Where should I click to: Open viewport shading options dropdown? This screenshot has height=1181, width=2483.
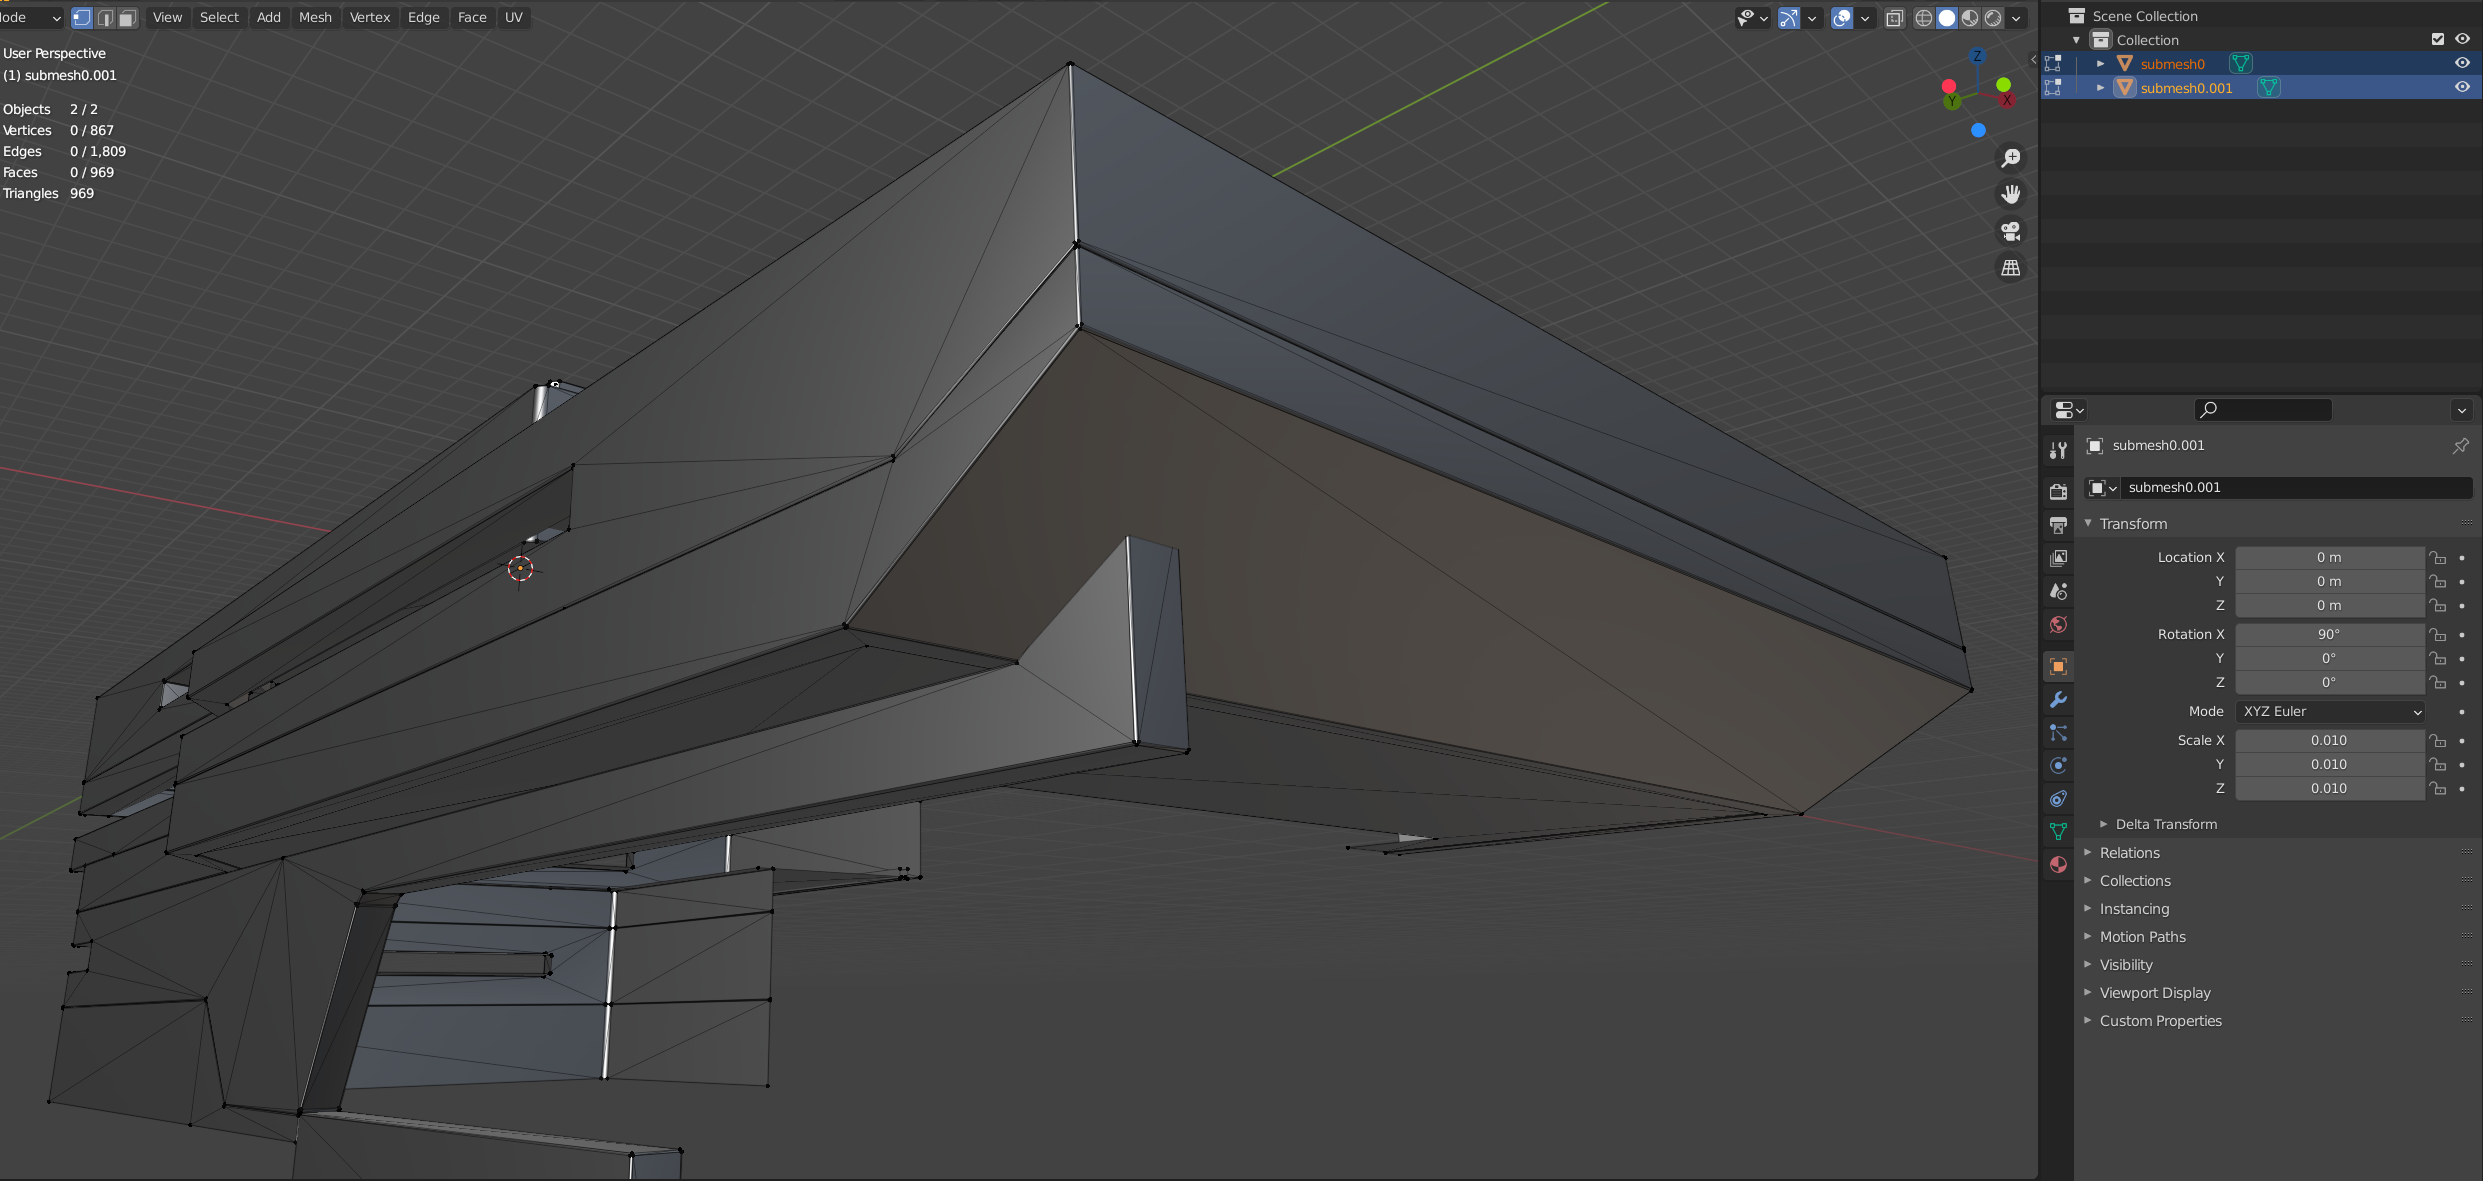[x=2017, y=18]
